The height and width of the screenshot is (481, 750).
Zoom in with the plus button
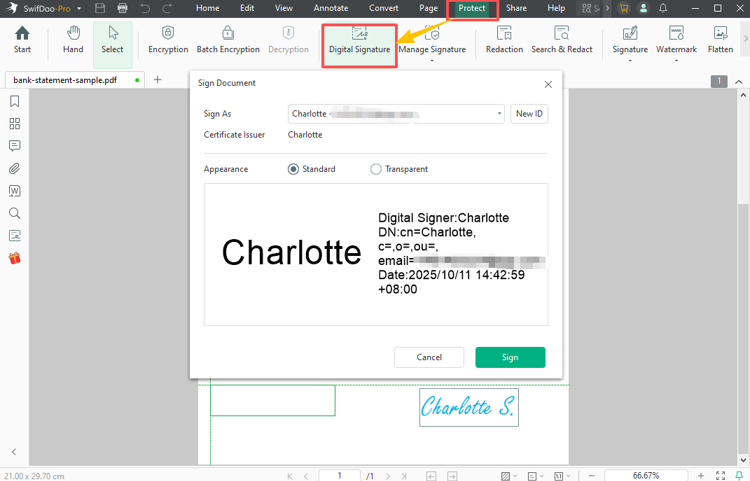[x=701, y=476]
